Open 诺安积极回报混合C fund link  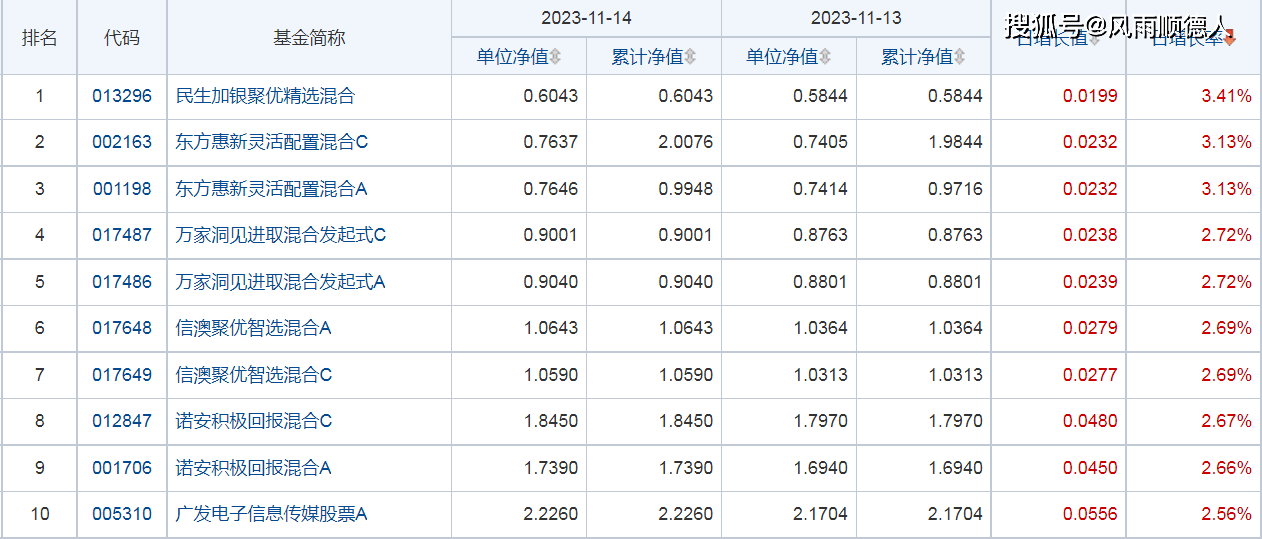[253, 421]
